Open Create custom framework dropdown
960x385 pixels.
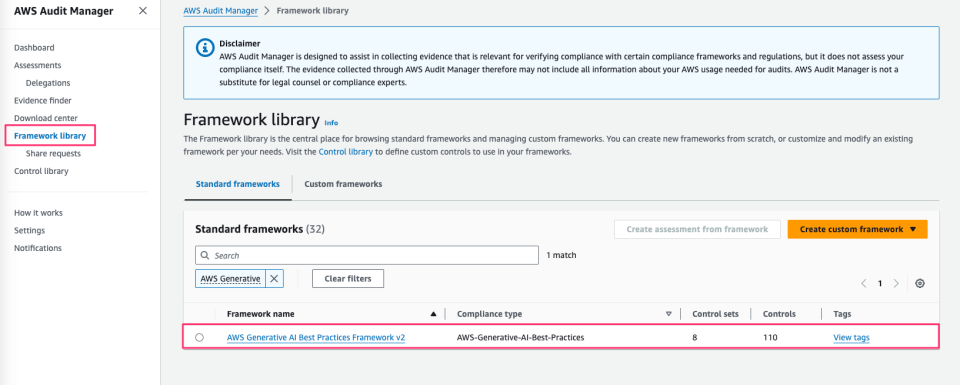tap(858, 230)
